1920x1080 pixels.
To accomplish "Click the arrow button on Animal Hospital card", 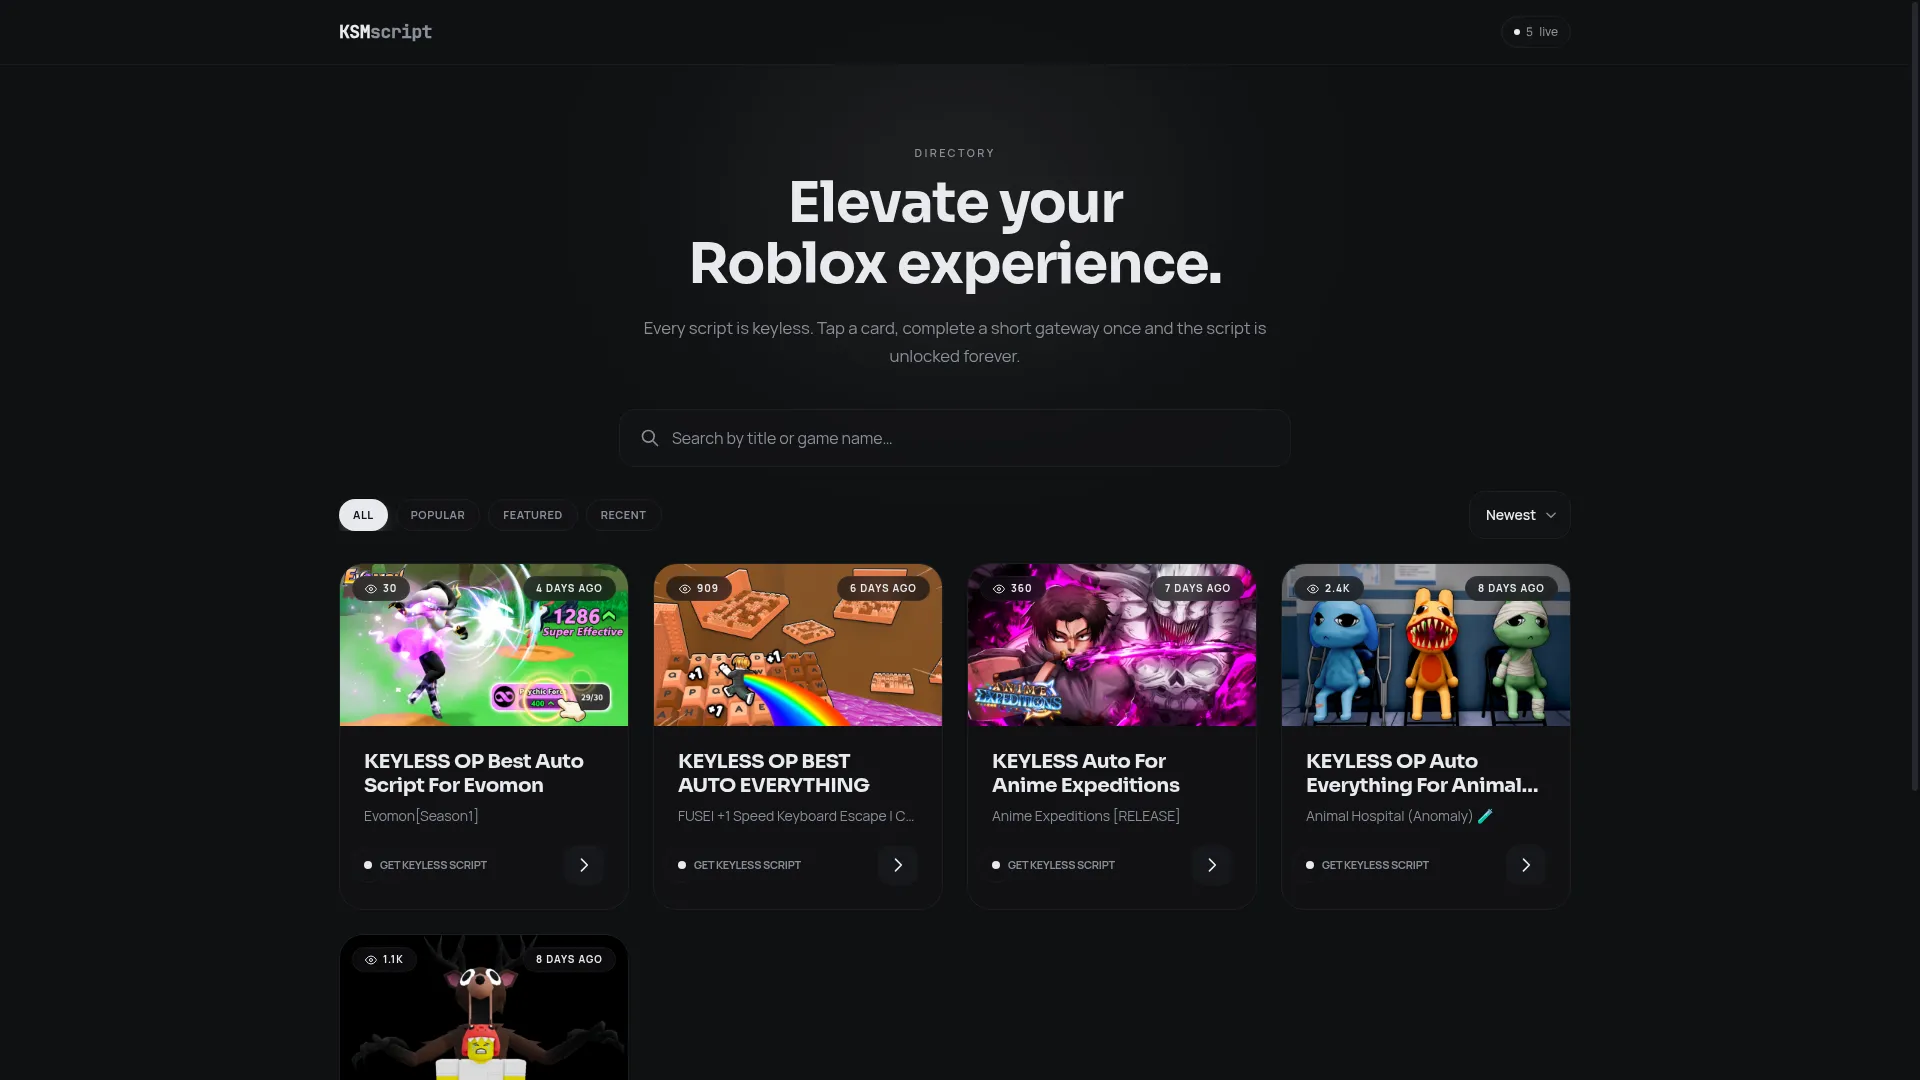I will [x=1526, y=865].
